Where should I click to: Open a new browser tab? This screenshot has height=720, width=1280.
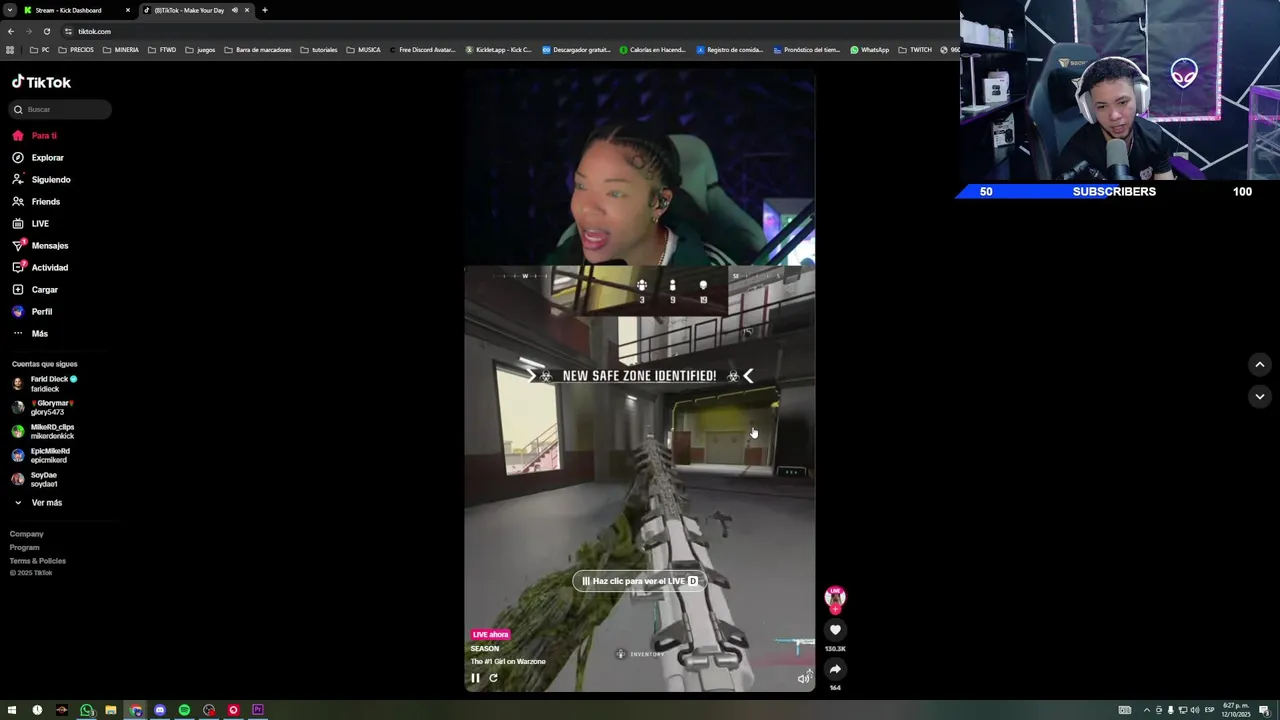pyautogui.click(x=265, y=10)
